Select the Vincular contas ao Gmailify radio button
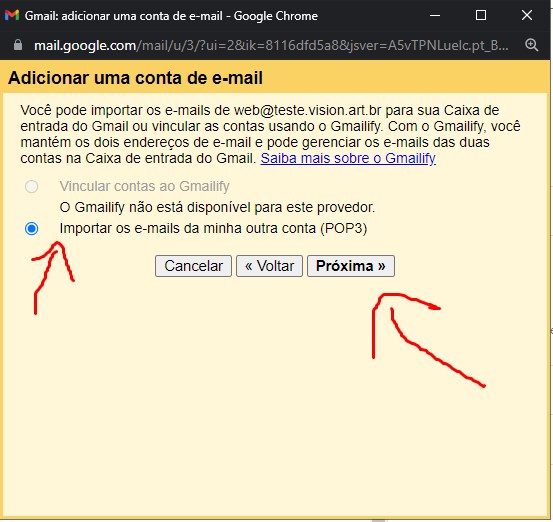Image resolution: width=553 pixels, height=522 pixels. tap(32, 186)
